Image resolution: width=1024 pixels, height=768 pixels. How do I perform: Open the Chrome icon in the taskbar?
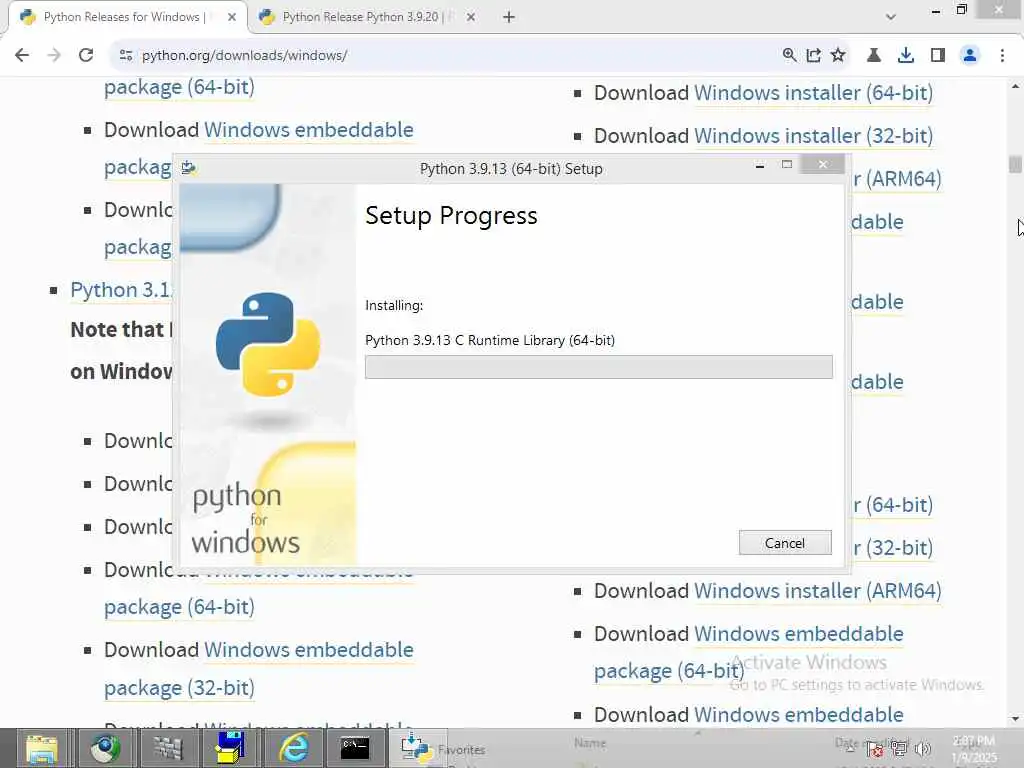click(x=104, y=748)
